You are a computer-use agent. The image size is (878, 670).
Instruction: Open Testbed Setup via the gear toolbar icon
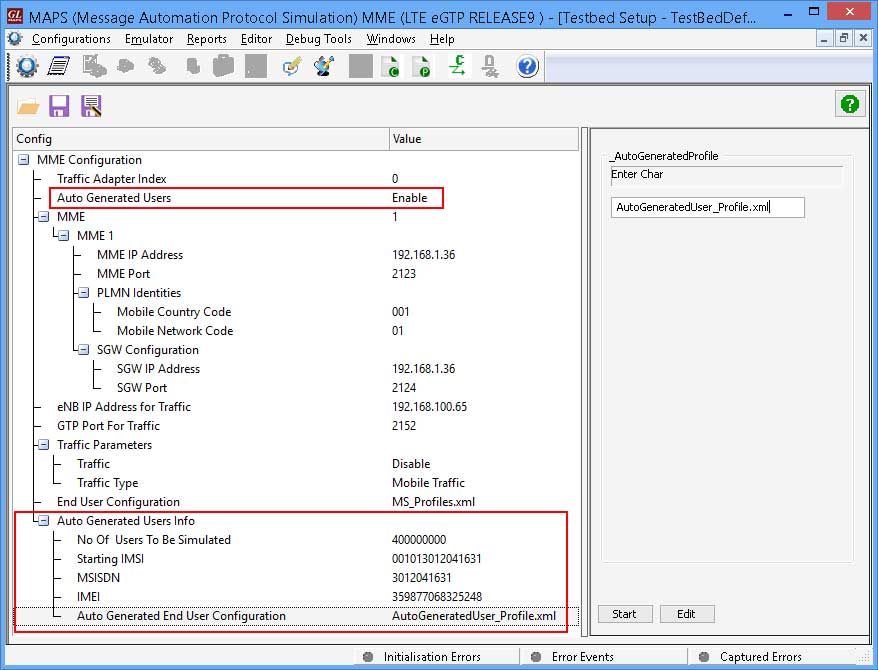pyautogui.click(x=27, y=66)
